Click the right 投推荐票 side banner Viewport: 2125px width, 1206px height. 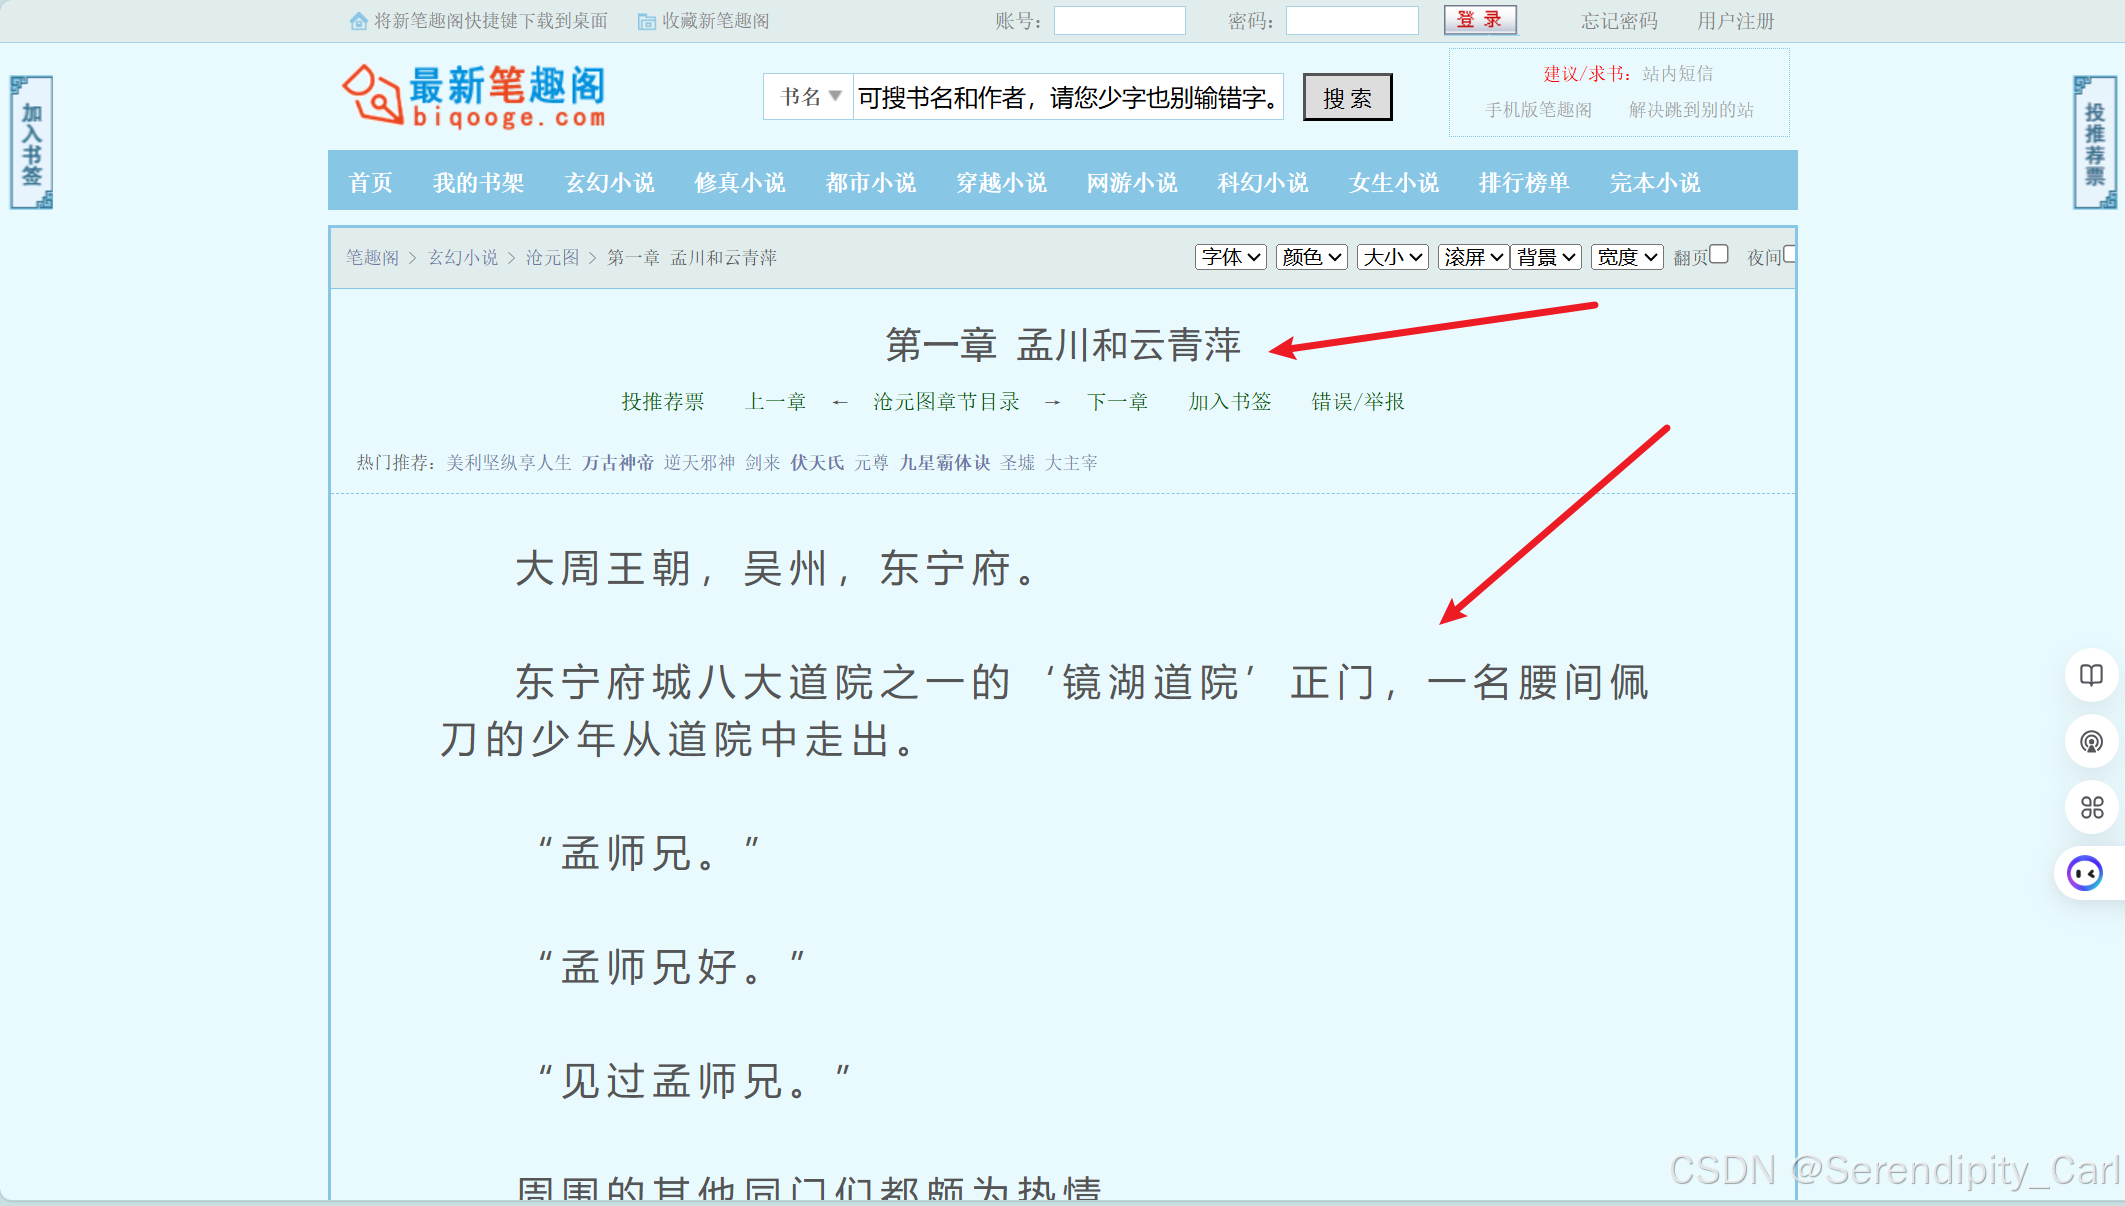(2094, 143)
